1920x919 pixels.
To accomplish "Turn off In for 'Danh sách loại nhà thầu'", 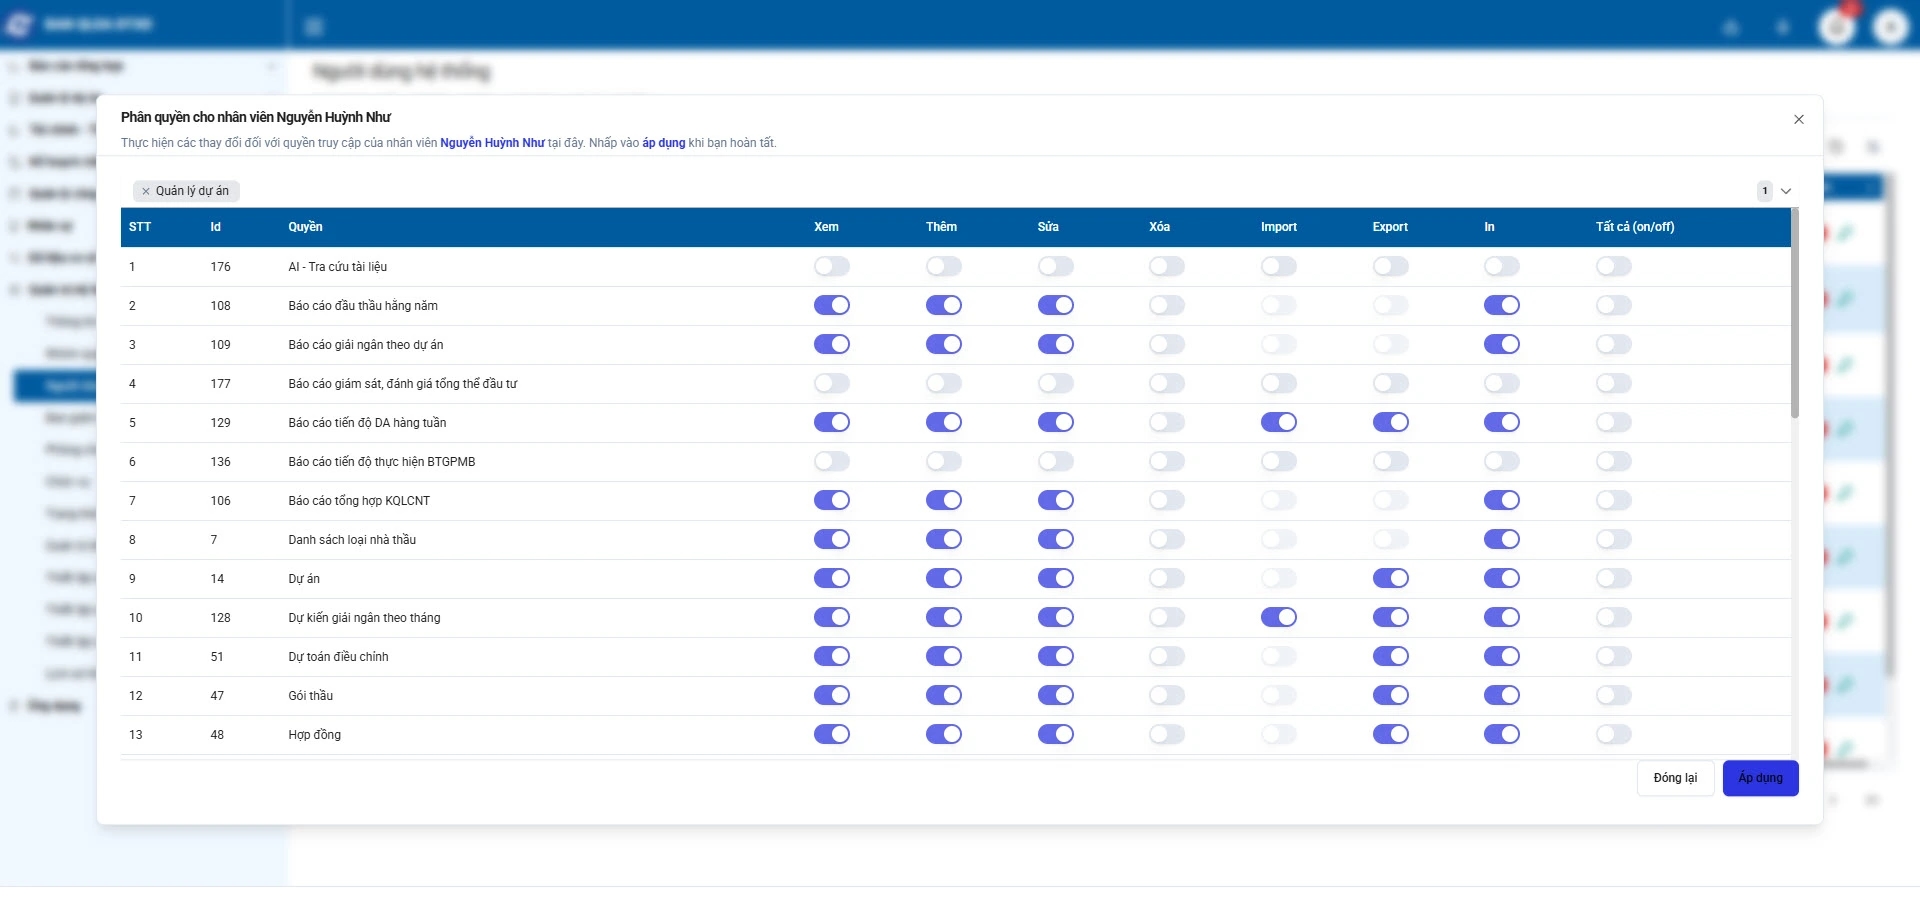I will (1501, 540).
